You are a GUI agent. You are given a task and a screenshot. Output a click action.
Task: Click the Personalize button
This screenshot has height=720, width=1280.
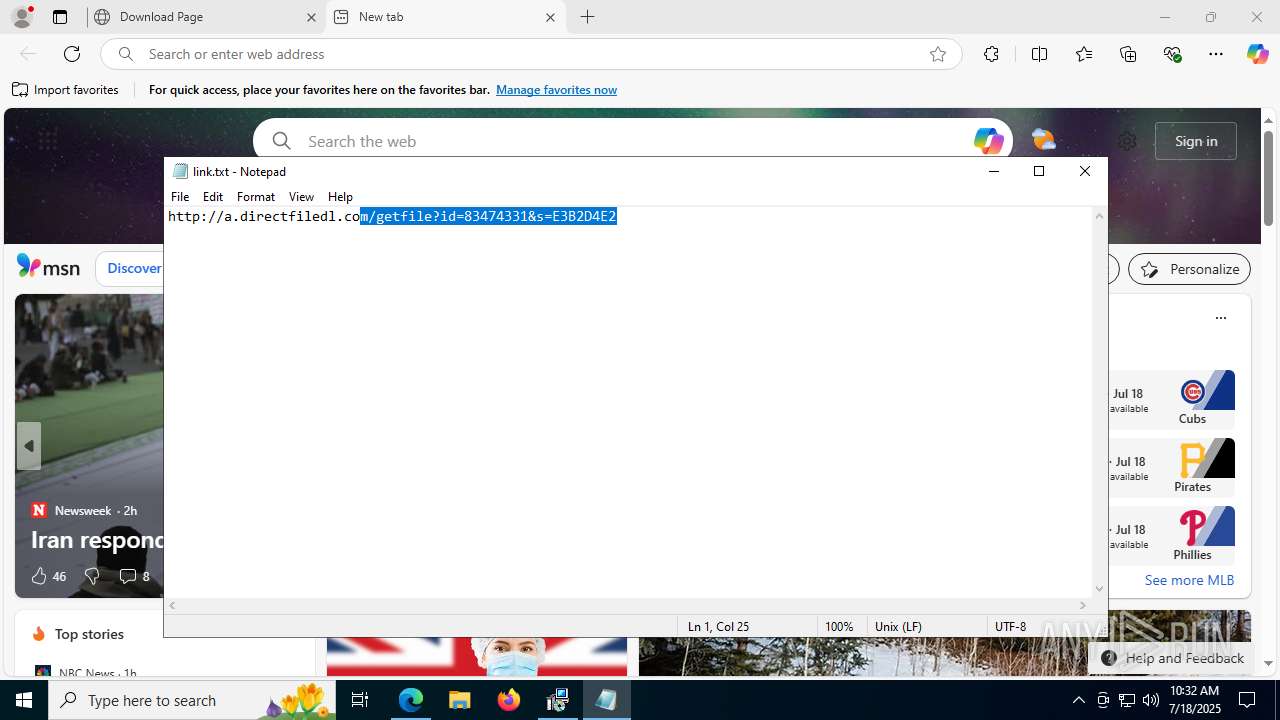[x=1189, y=269]
